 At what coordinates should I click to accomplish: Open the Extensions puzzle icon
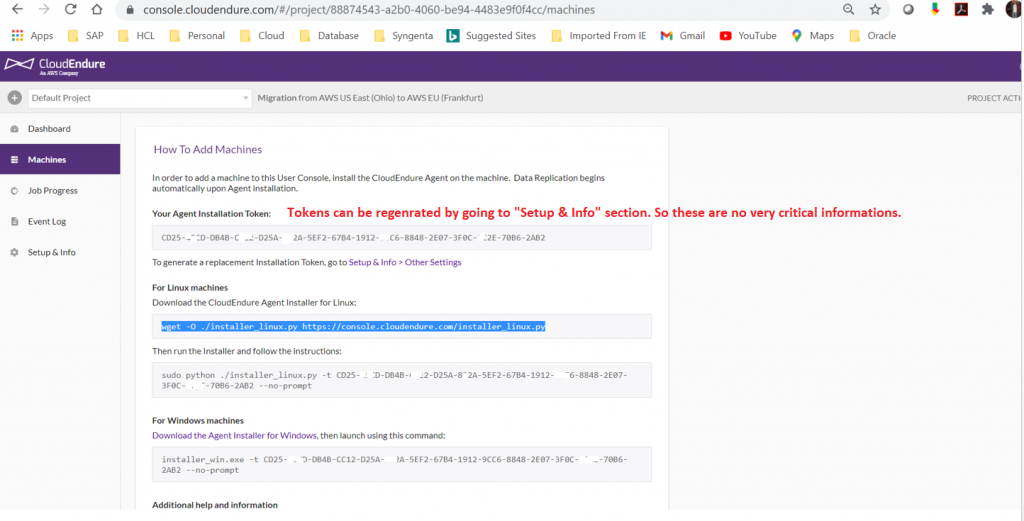(x=987, y=10)
